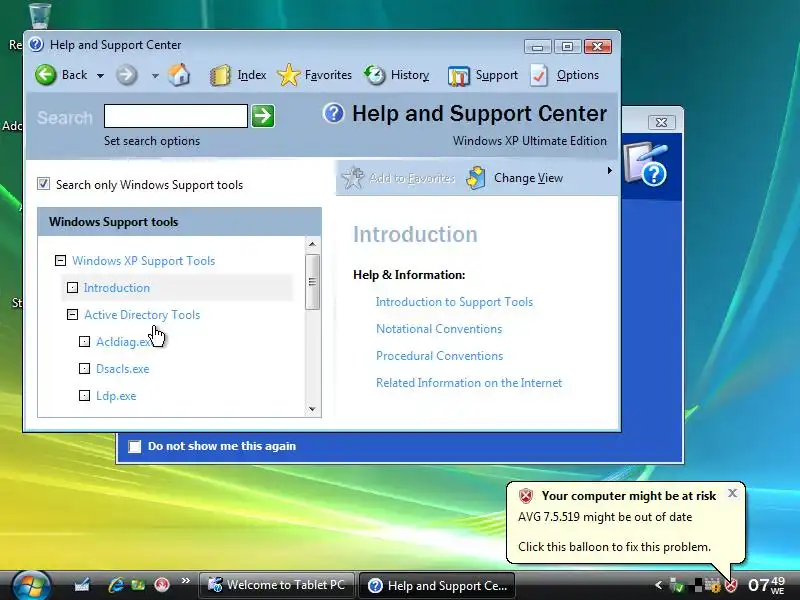Click the red round Quick Launch icon

162,585
